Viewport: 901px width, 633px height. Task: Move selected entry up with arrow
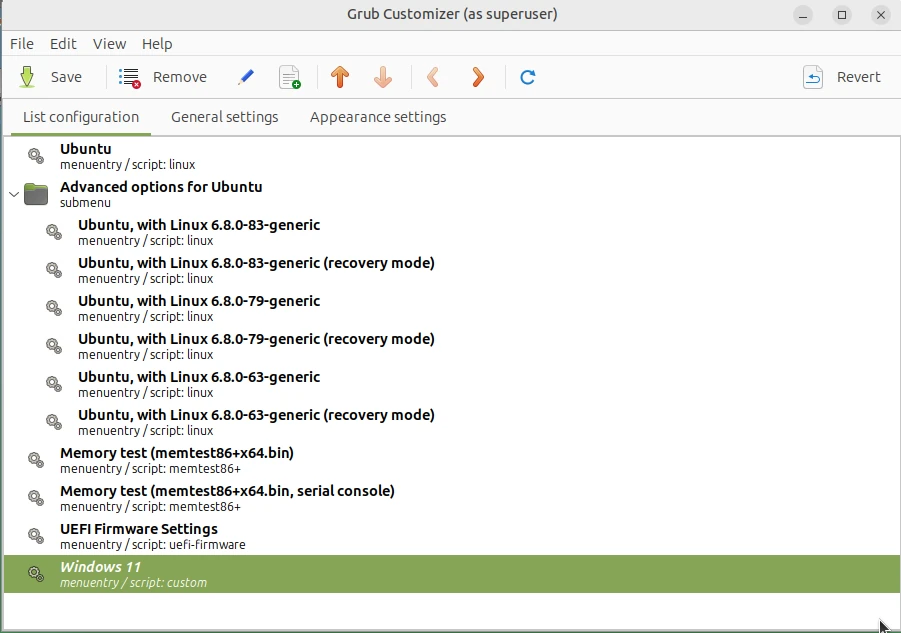(340, 77)
